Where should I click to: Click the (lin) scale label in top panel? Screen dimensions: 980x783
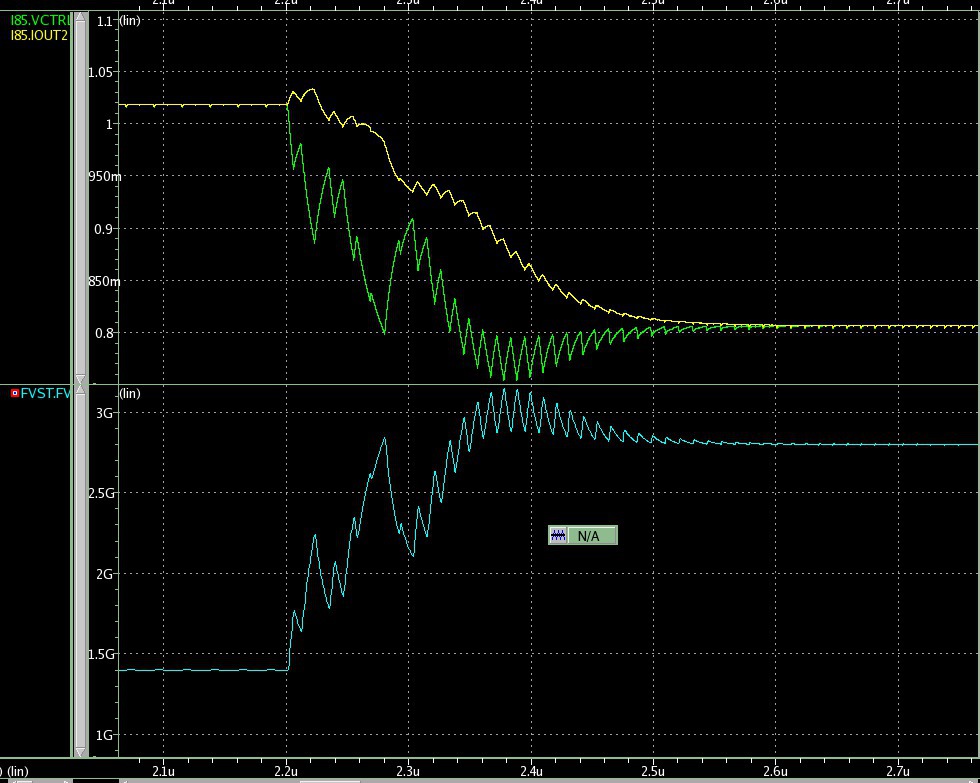point(130,20)
